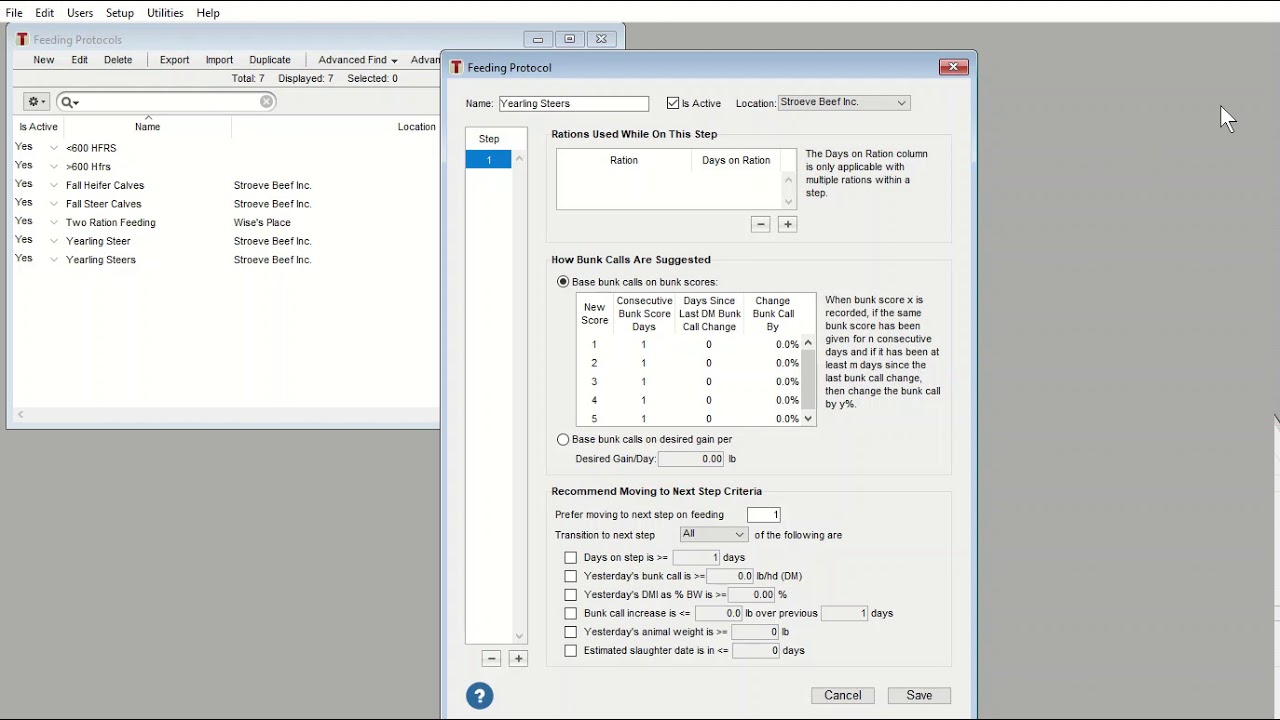Open Transition to next step All dropdown
Image resolution: width=1280 pixels, height=720 pixels.
(x=713, y=535)
